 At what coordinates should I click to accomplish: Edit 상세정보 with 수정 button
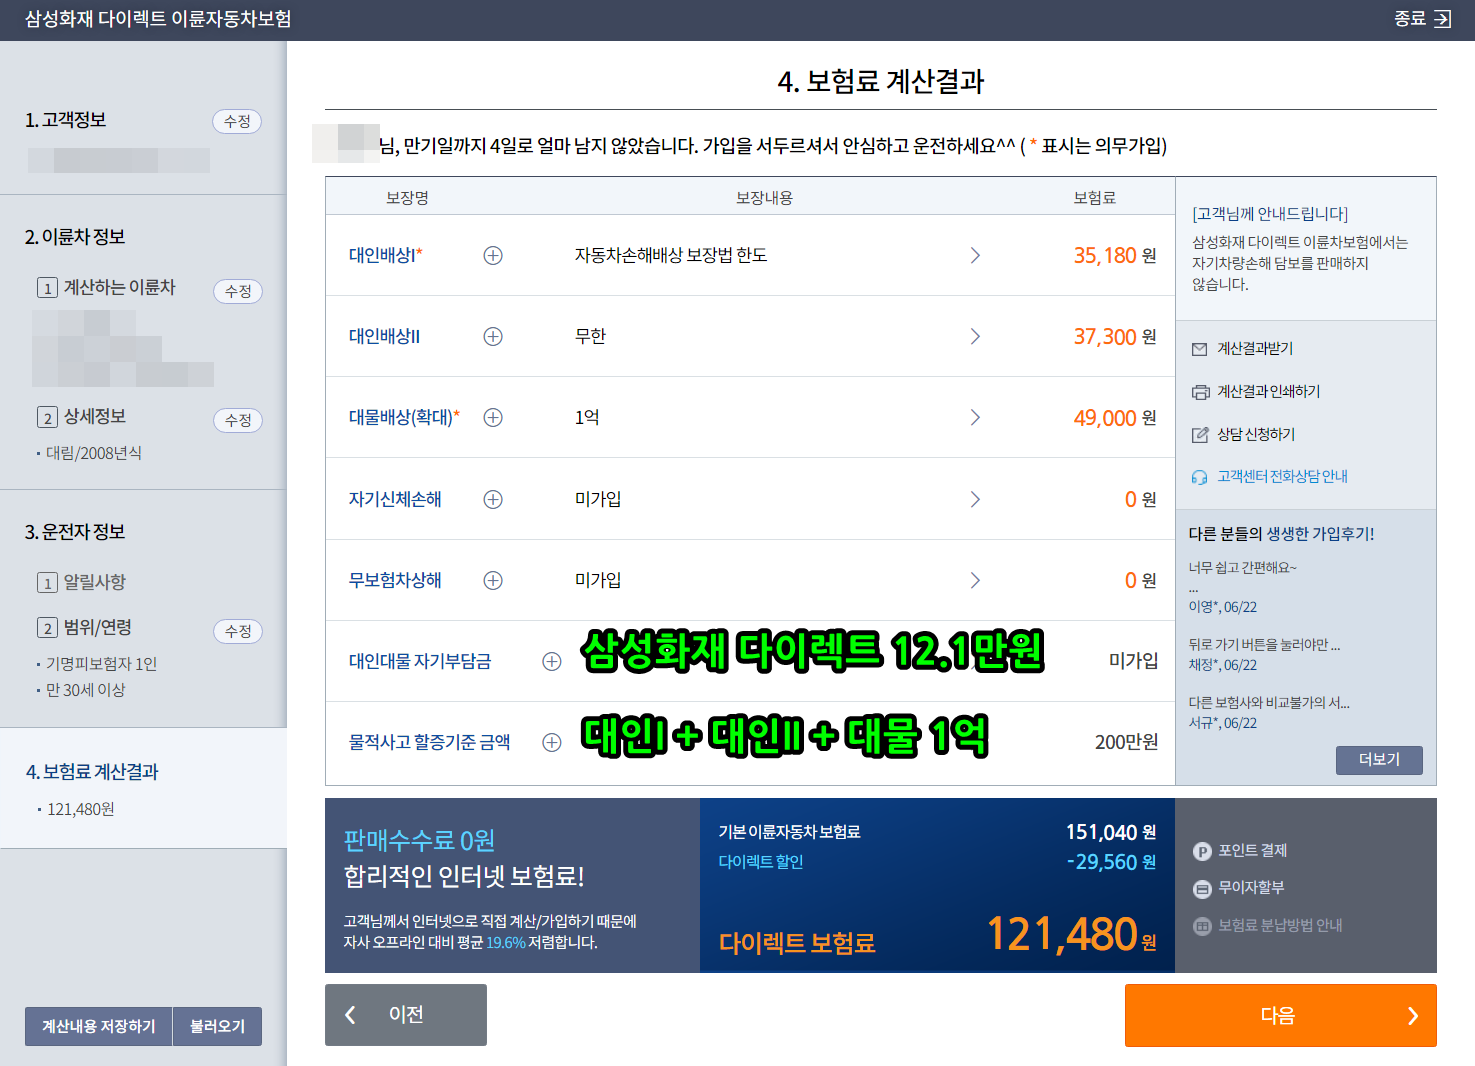238,420
